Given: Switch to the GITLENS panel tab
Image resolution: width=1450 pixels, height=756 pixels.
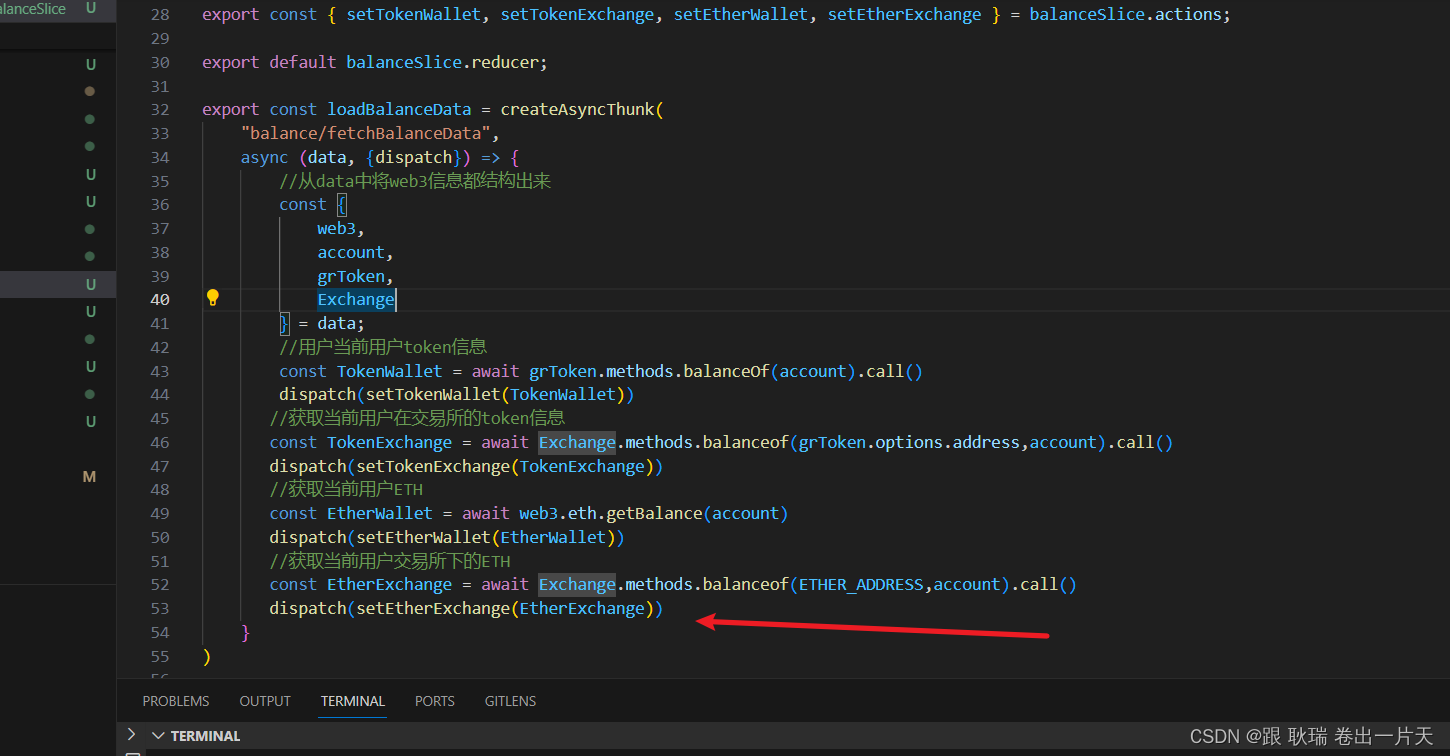Looking at the screenshot, I should click(511, 701).
